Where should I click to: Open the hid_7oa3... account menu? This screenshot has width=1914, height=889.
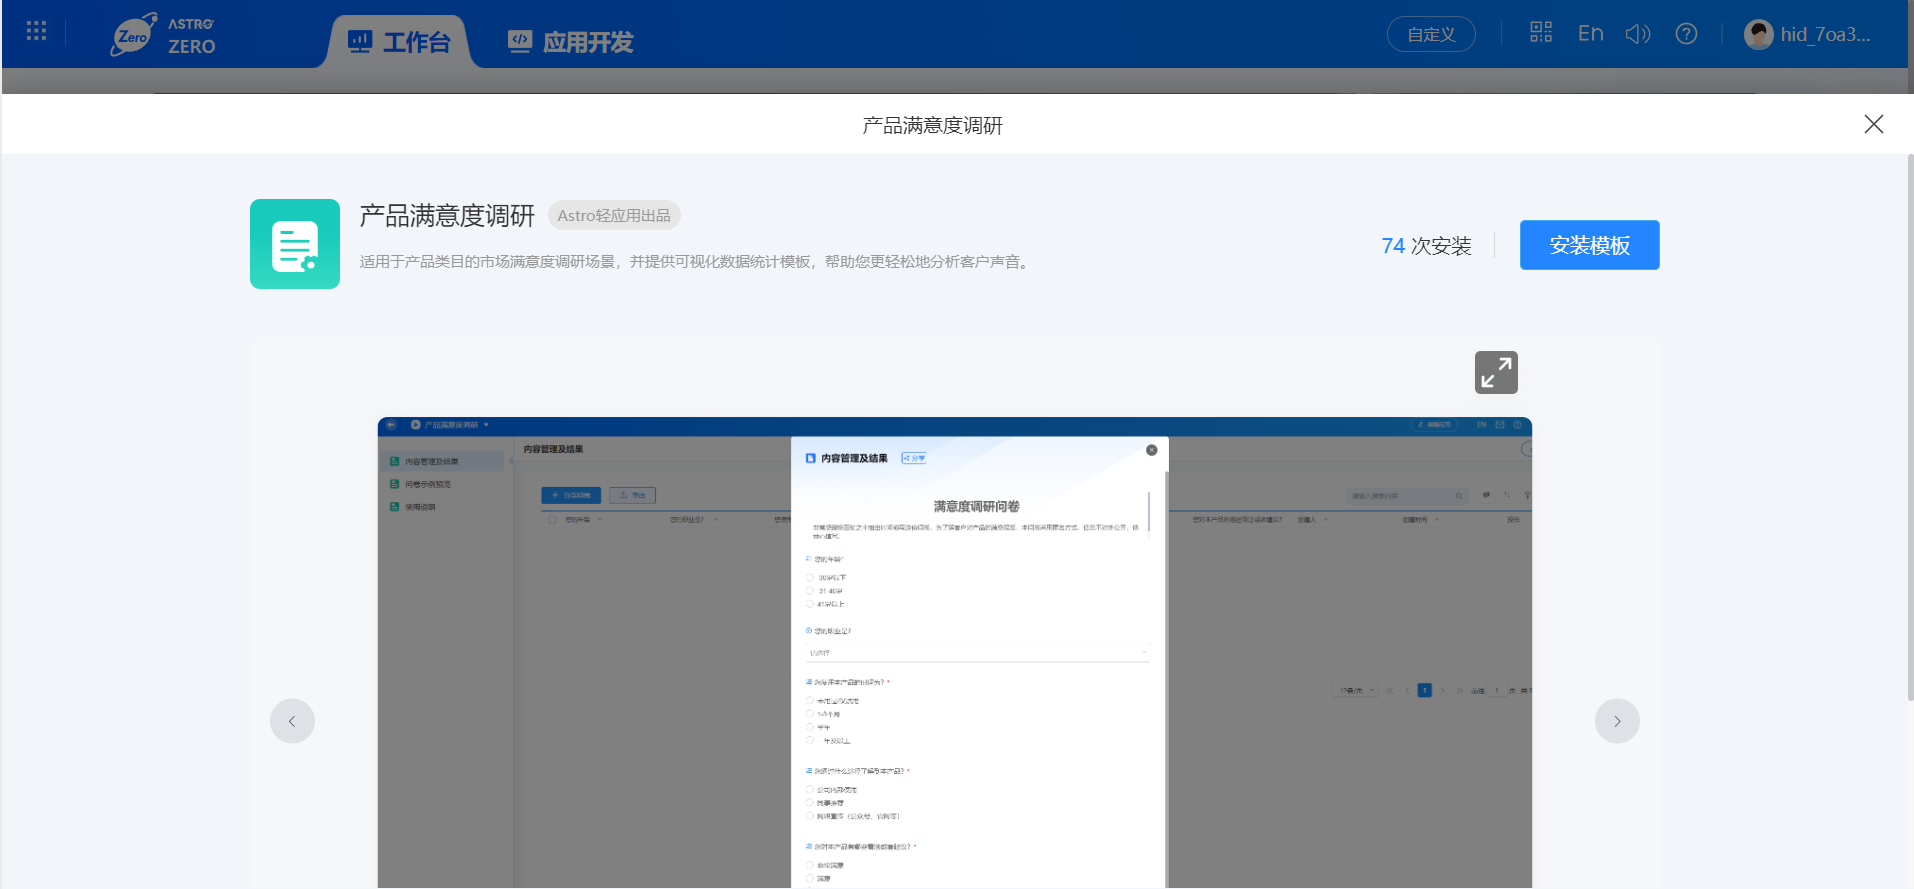1825,35
